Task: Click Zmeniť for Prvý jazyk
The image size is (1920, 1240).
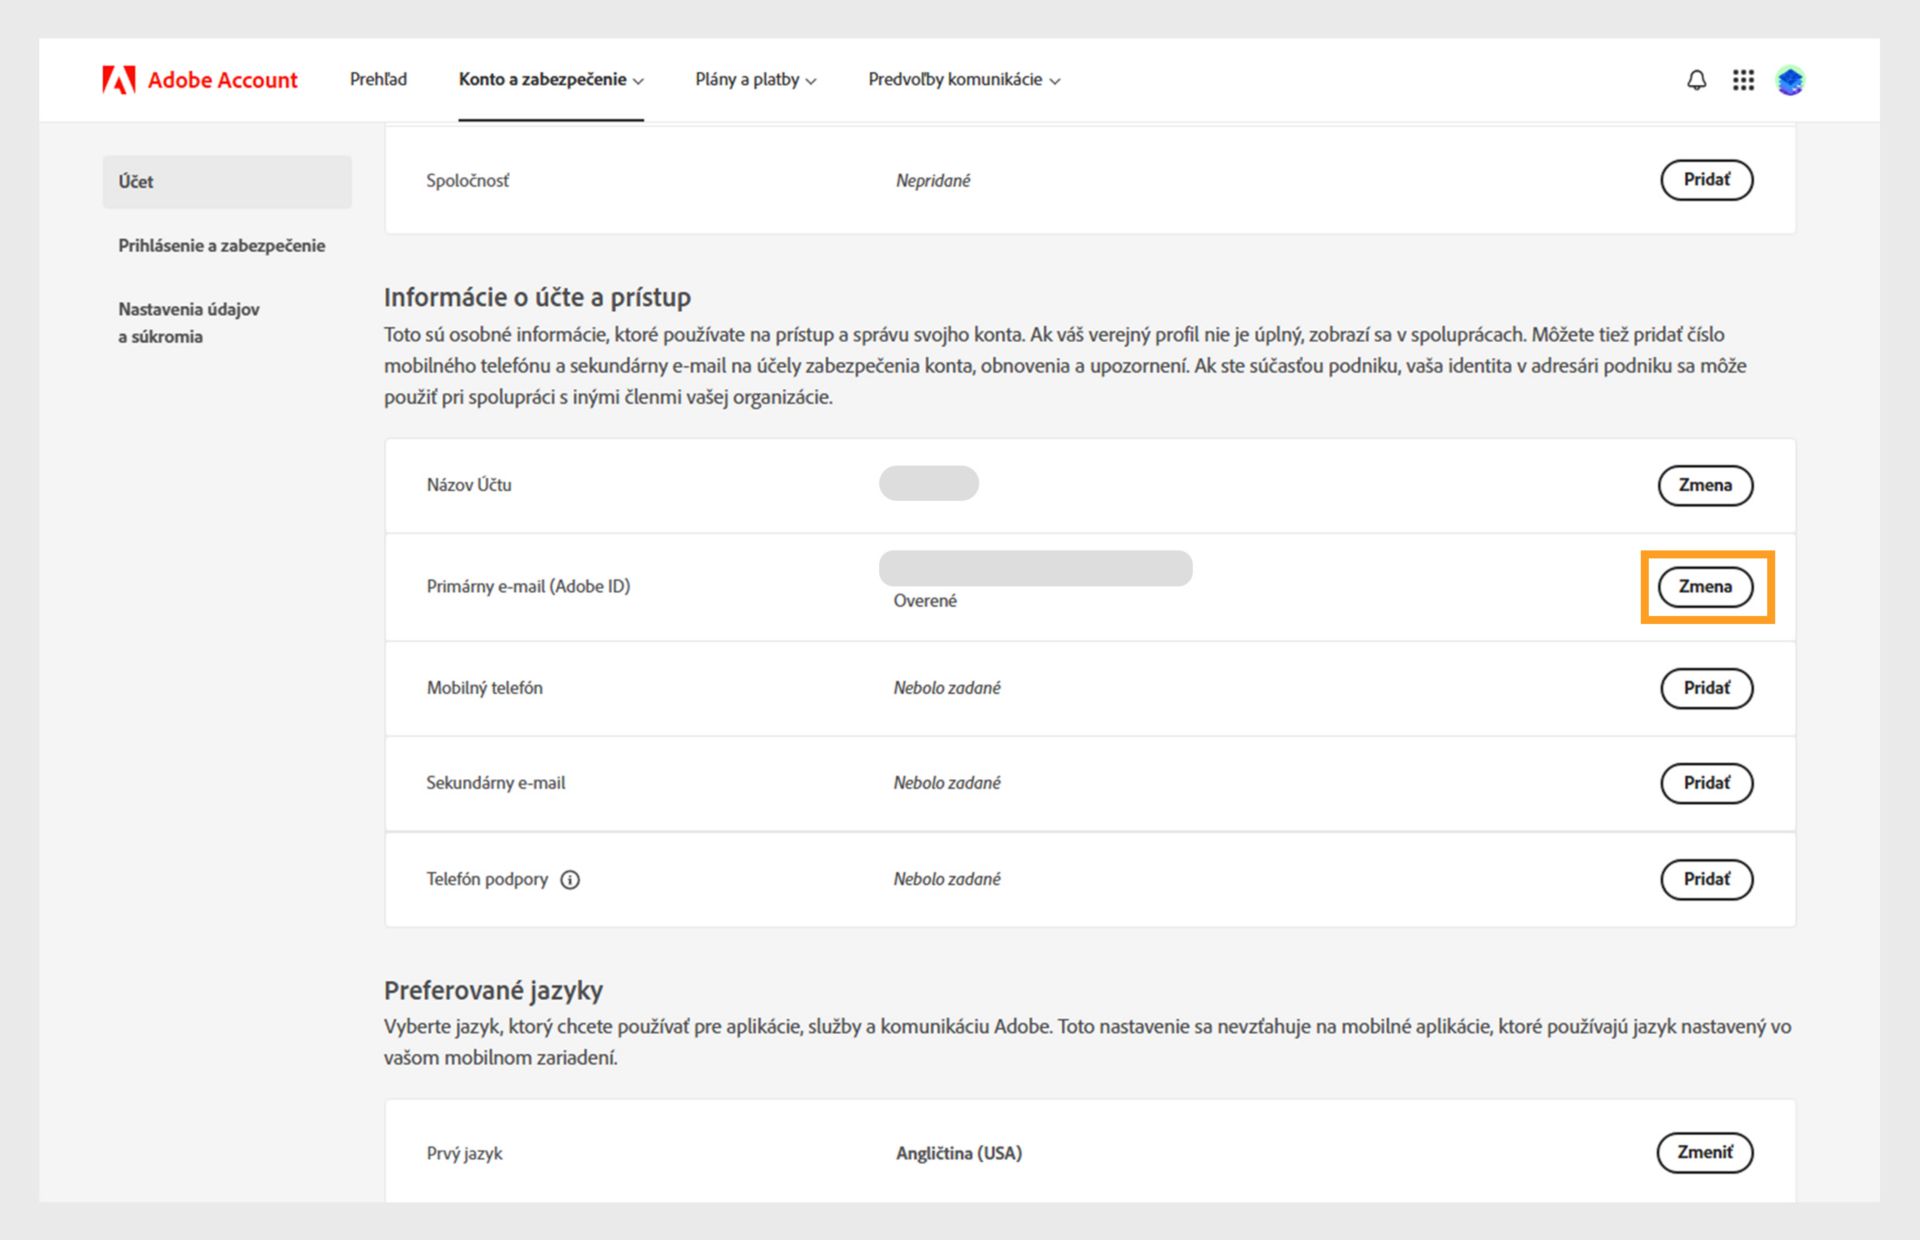Action: (1705, 1152)
